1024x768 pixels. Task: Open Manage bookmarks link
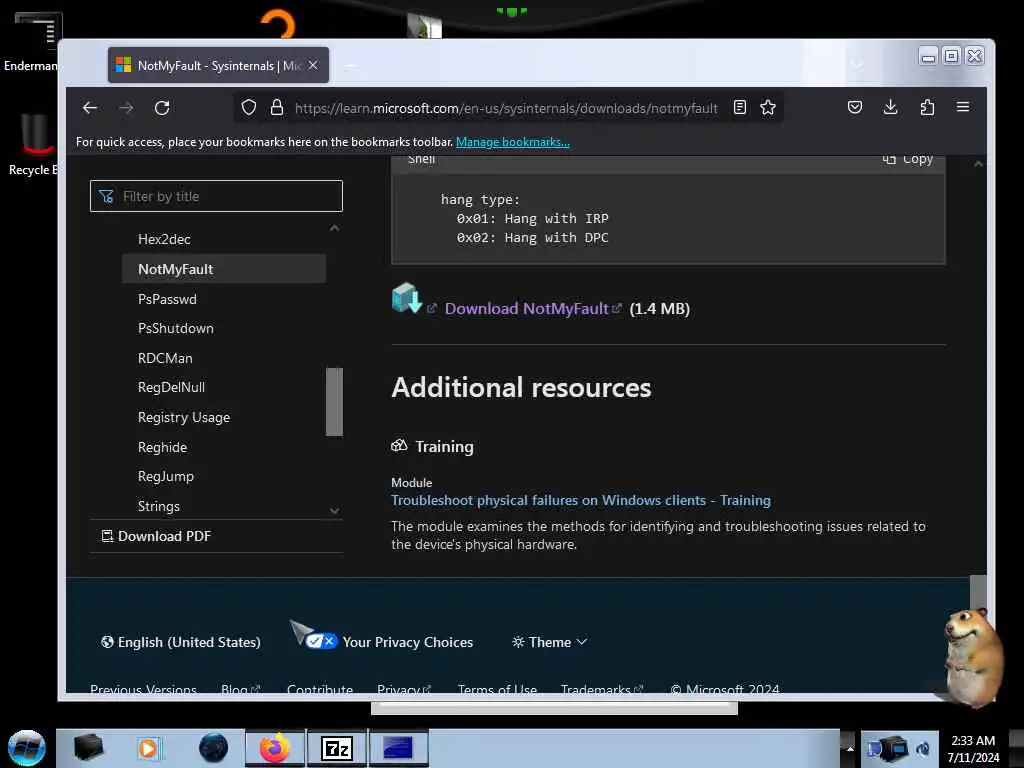[513, 142]
